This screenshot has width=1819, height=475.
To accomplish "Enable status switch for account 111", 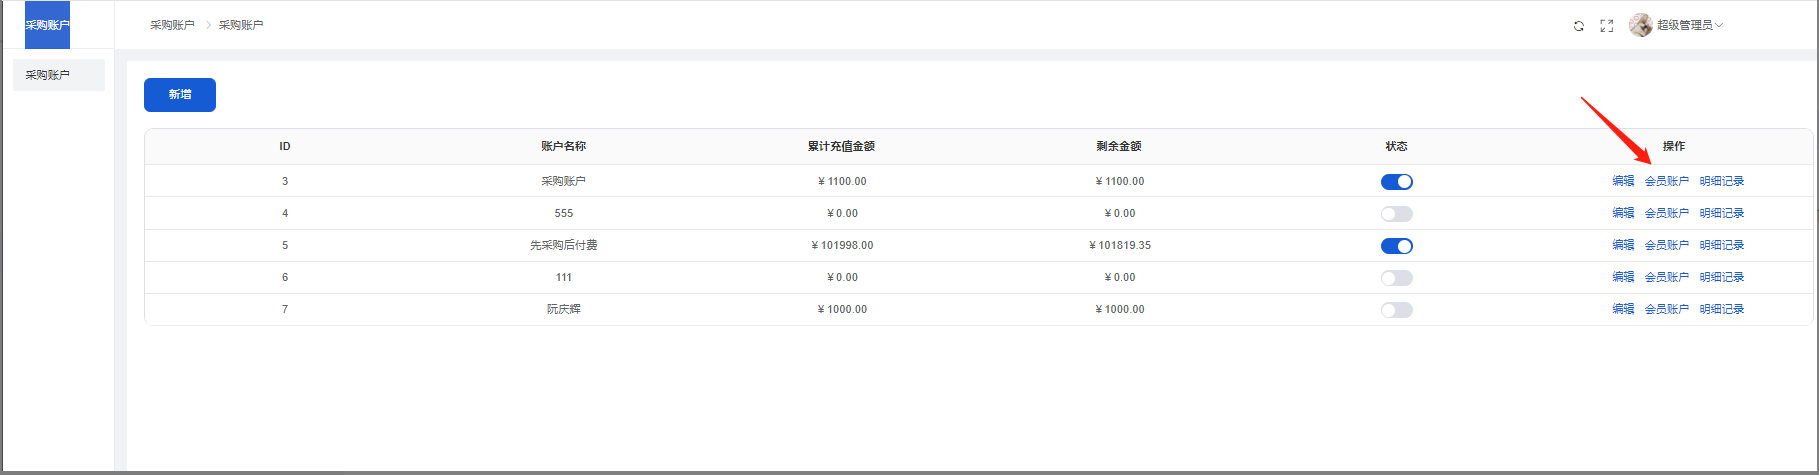I will (x=1396, y=278).
